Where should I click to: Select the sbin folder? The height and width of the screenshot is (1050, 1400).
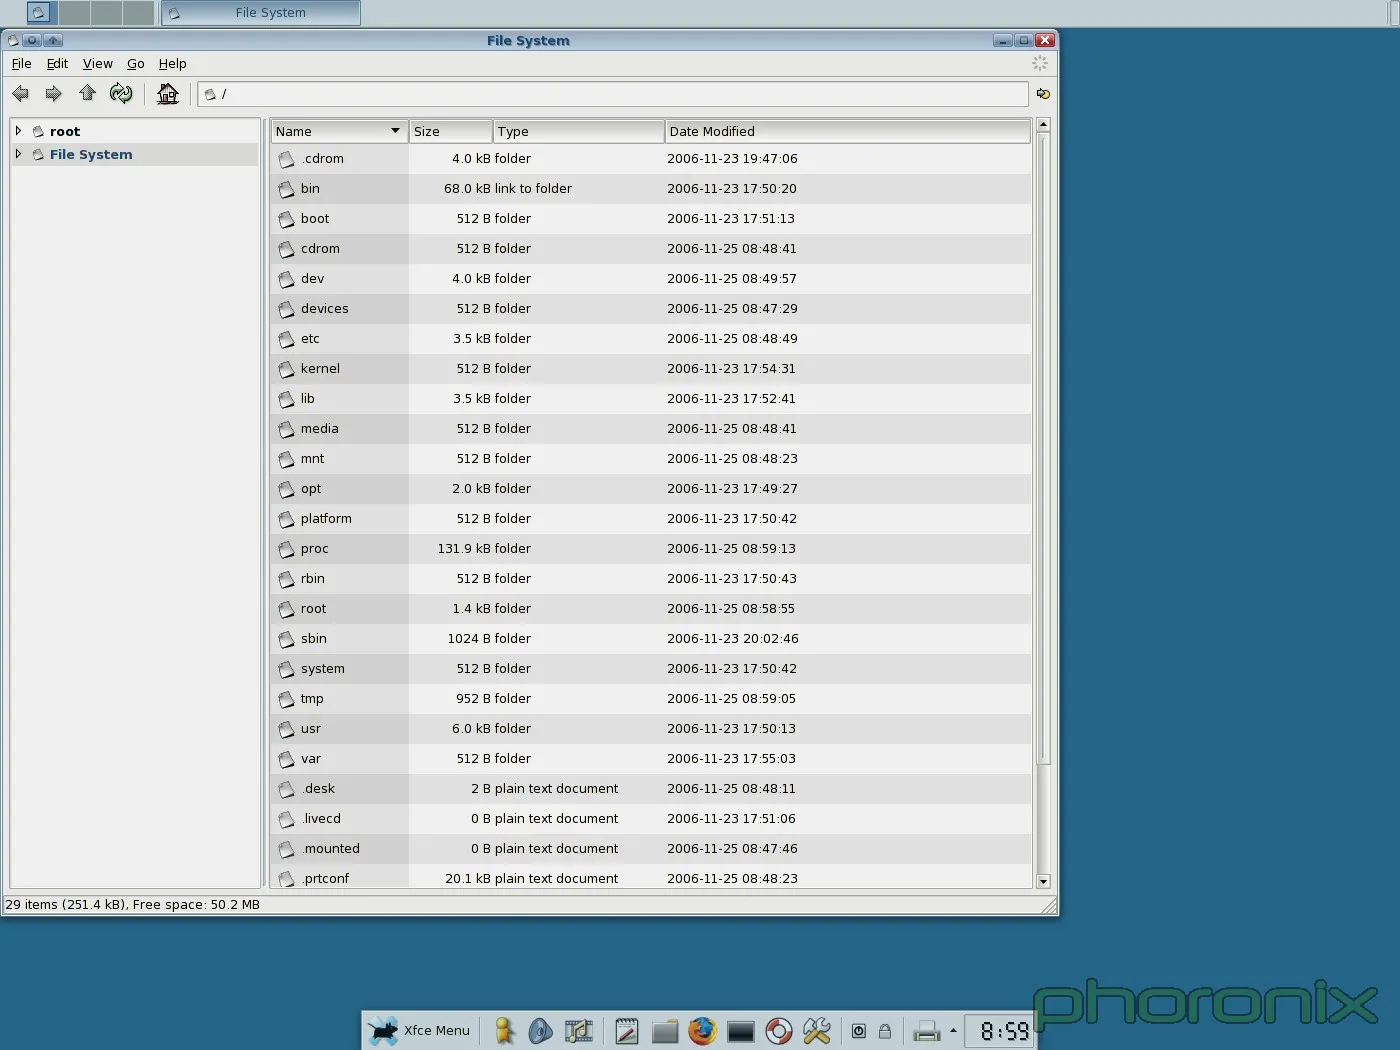651,639
